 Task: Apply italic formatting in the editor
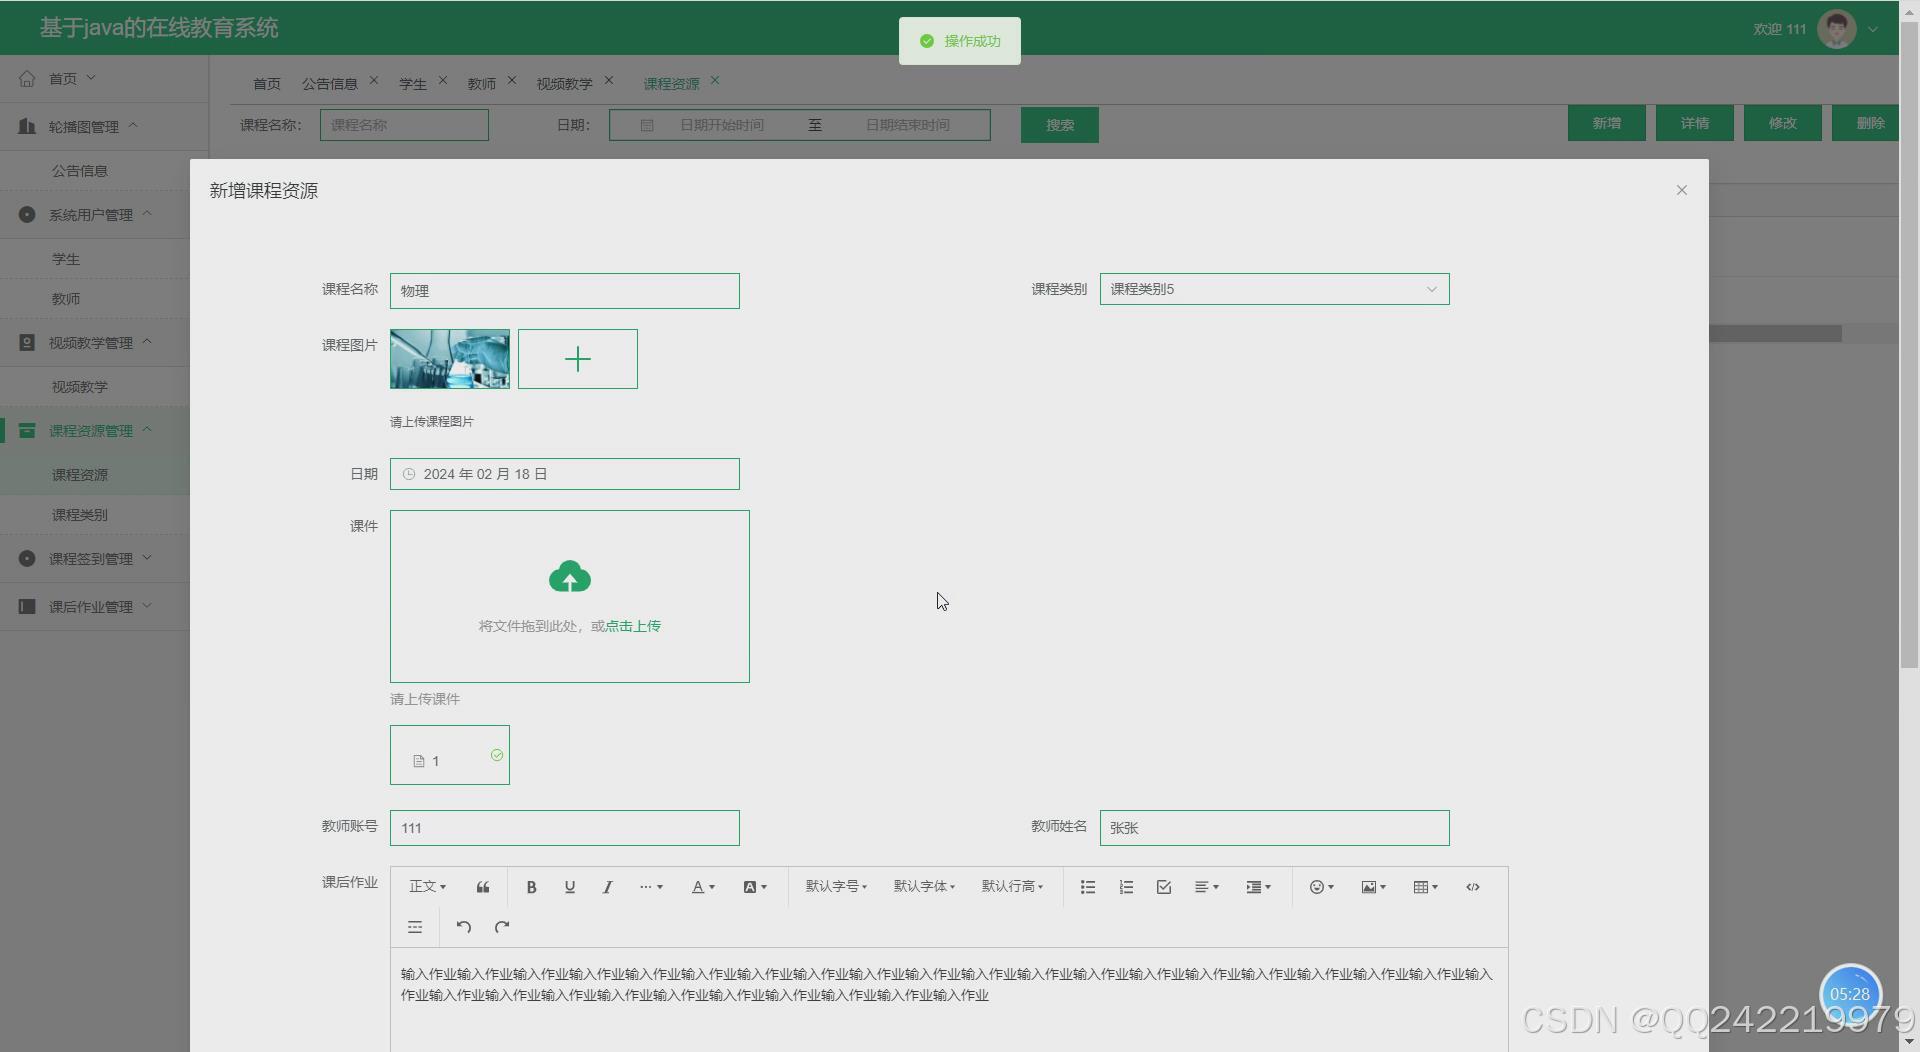[607, 887]
